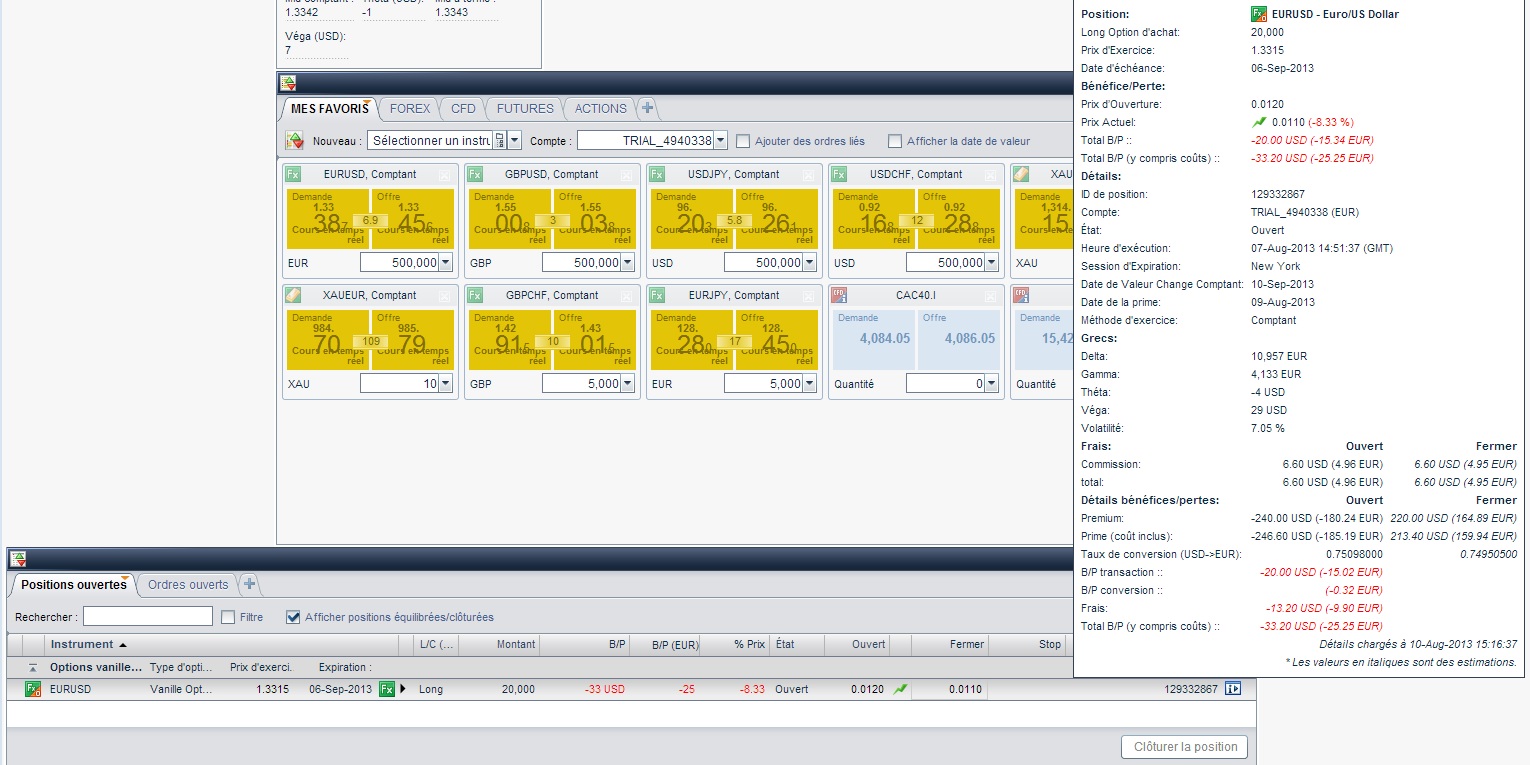Screen dimensions: 1530x765
Task: Click the EURUSD Demande price button
Action: 328,219
